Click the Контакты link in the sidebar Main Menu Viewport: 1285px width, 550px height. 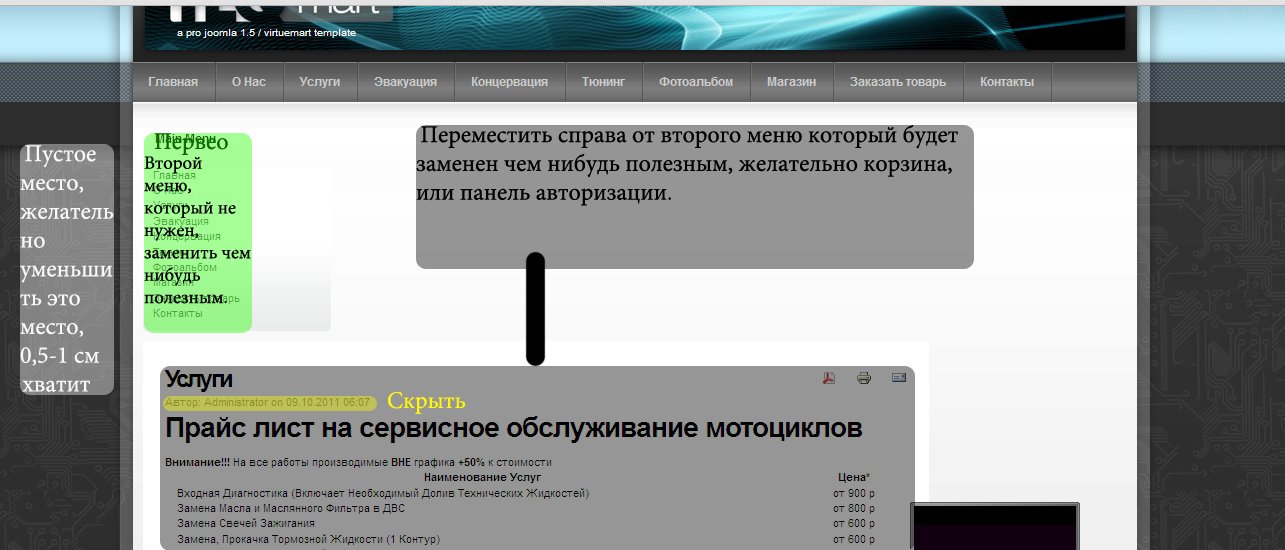point(178,313)
